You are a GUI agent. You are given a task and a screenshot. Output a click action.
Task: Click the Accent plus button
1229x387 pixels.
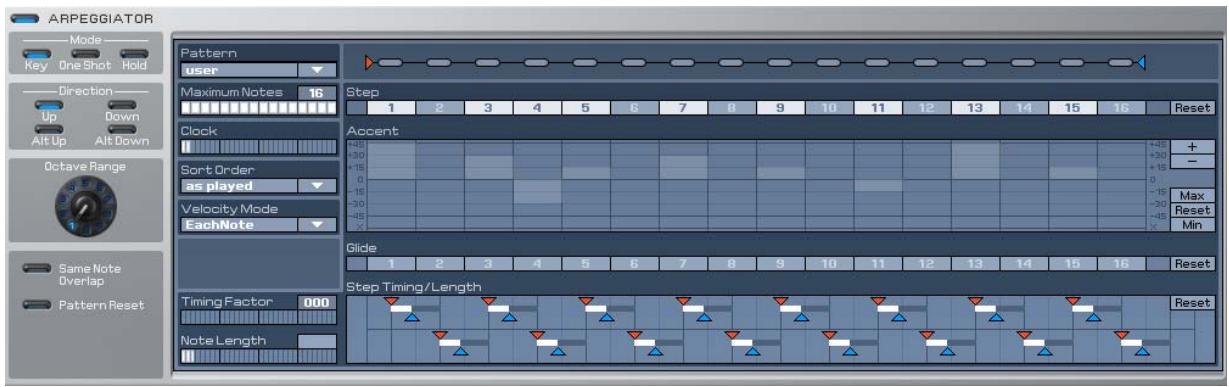pyautogui.click(x=1192, y=146)
